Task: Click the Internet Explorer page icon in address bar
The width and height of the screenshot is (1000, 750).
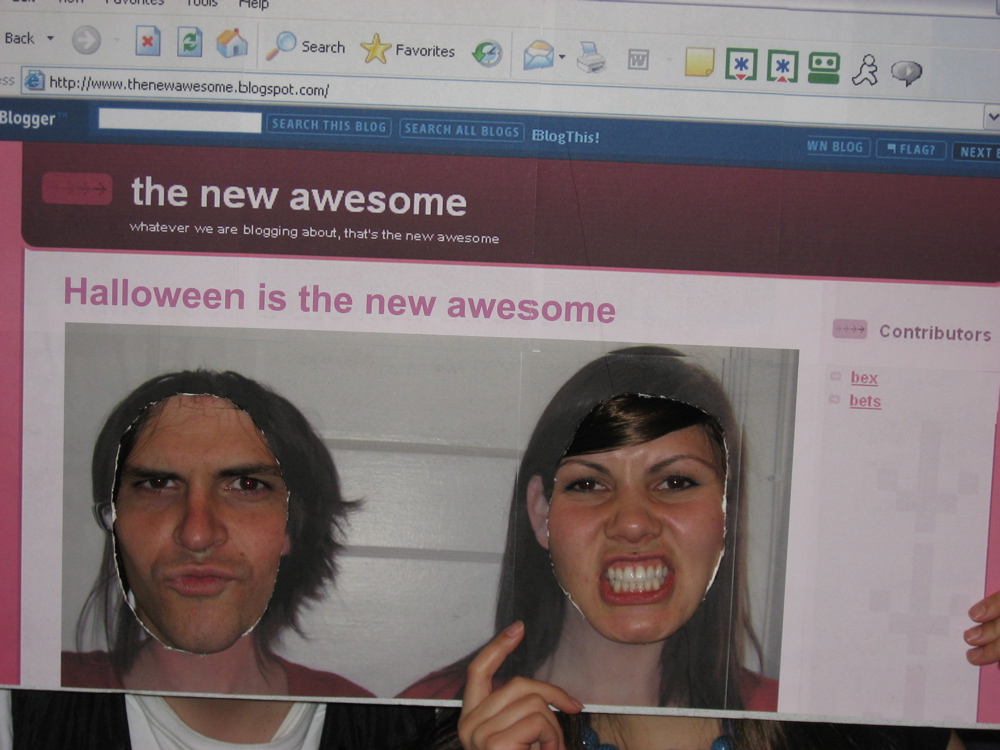Action: (34, 80)
